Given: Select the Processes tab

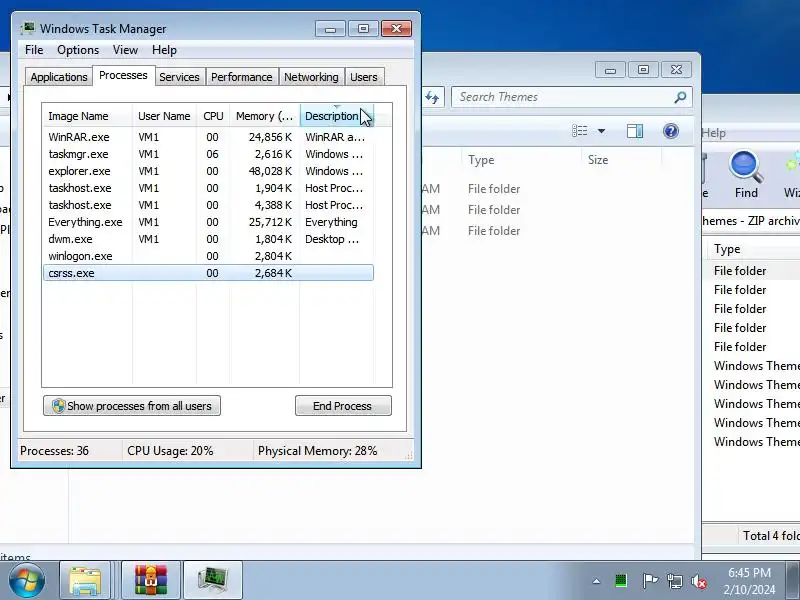Looking at the screenshot, I should [123, 76].
